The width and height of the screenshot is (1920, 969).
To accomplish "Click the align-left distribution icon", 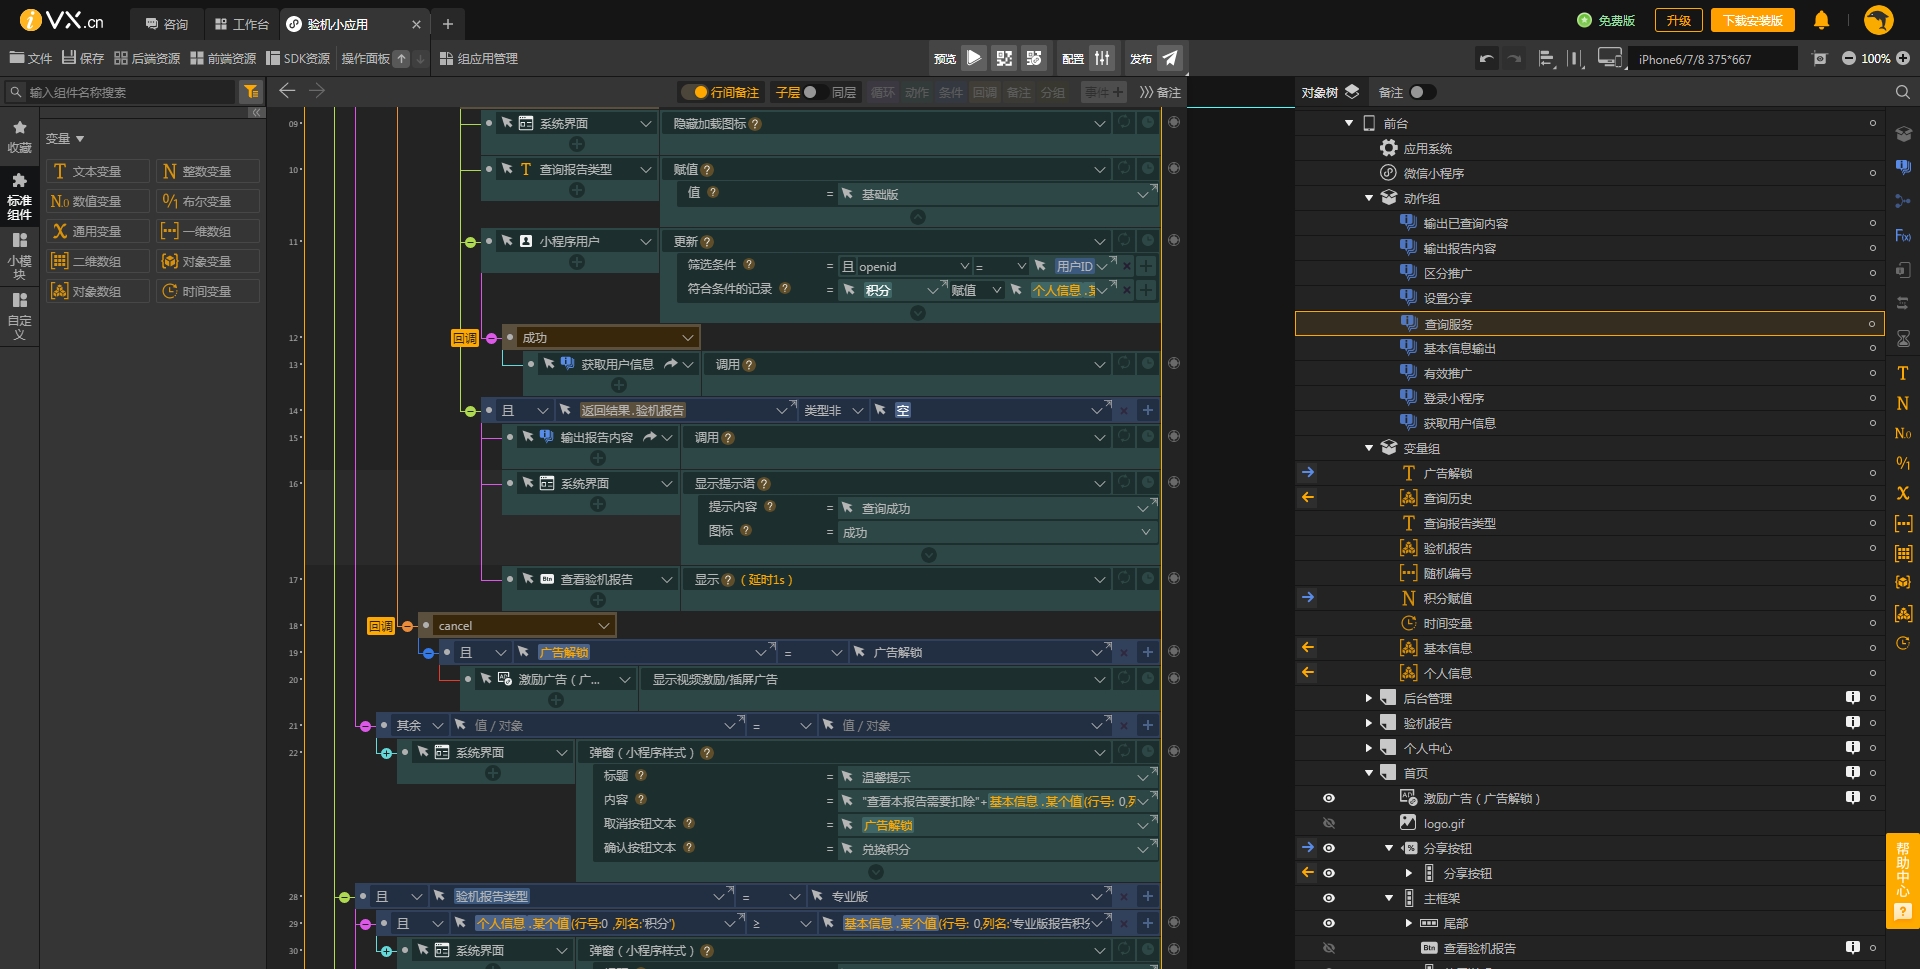I will 1546,59.
